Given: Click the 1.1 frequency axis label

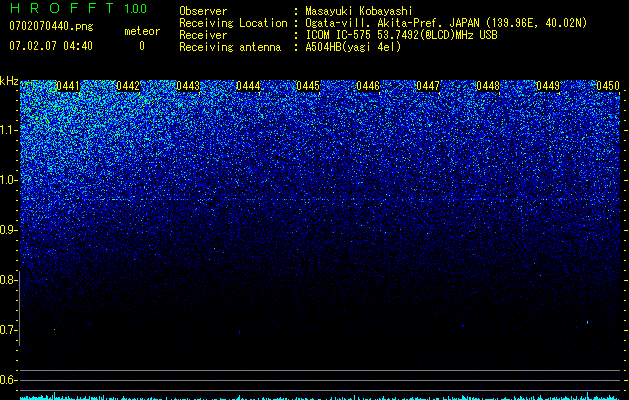Looking at the screenshot, I should click(8, 130).
